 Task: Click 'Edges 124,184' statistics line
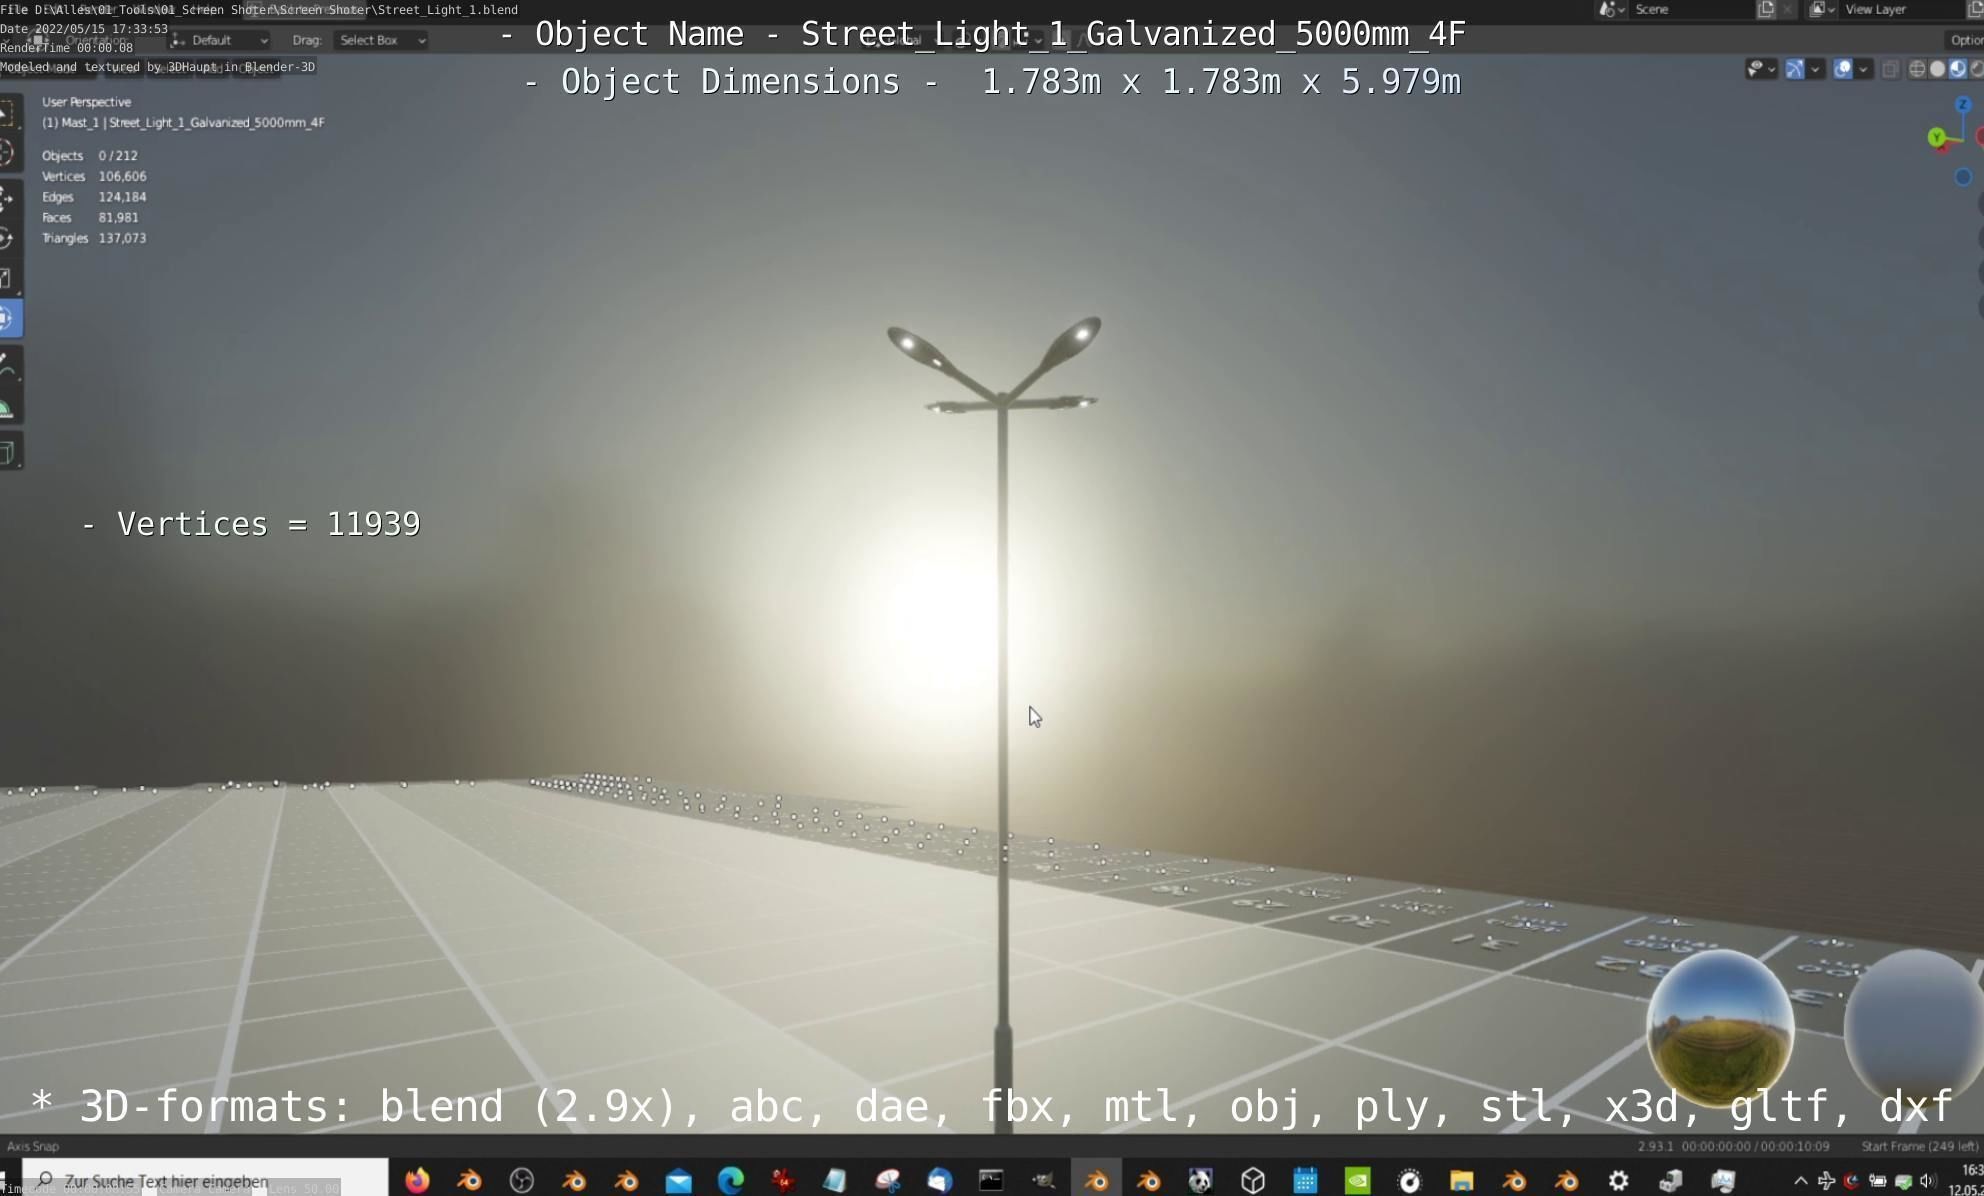94,197
